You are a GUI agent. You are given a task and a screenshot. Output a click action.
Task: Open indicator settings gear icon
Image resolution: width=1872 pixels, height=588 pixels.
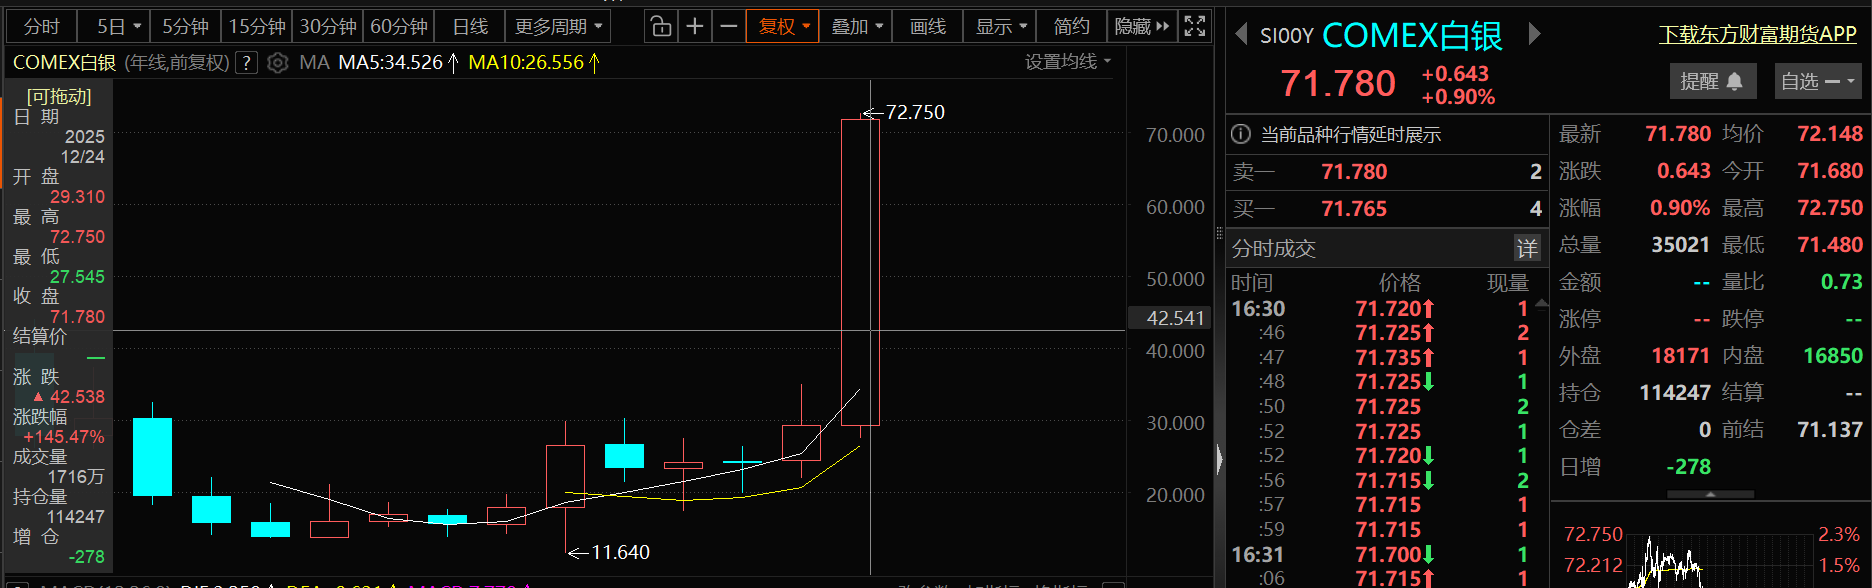tap(278, 63)
